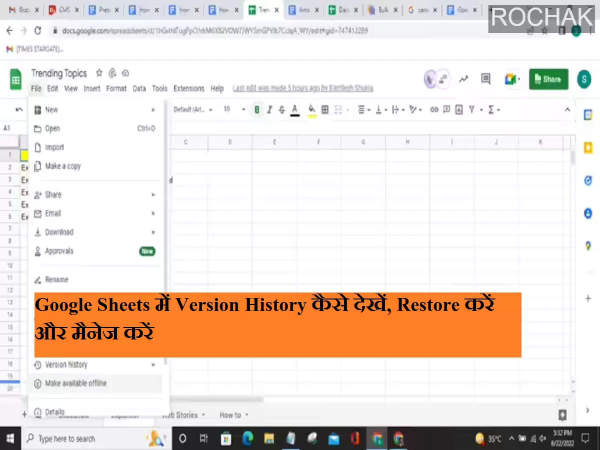This screenshot has width=600, height=450.
Task: Click the fill color paint bucket
Action: click(312, 109)
